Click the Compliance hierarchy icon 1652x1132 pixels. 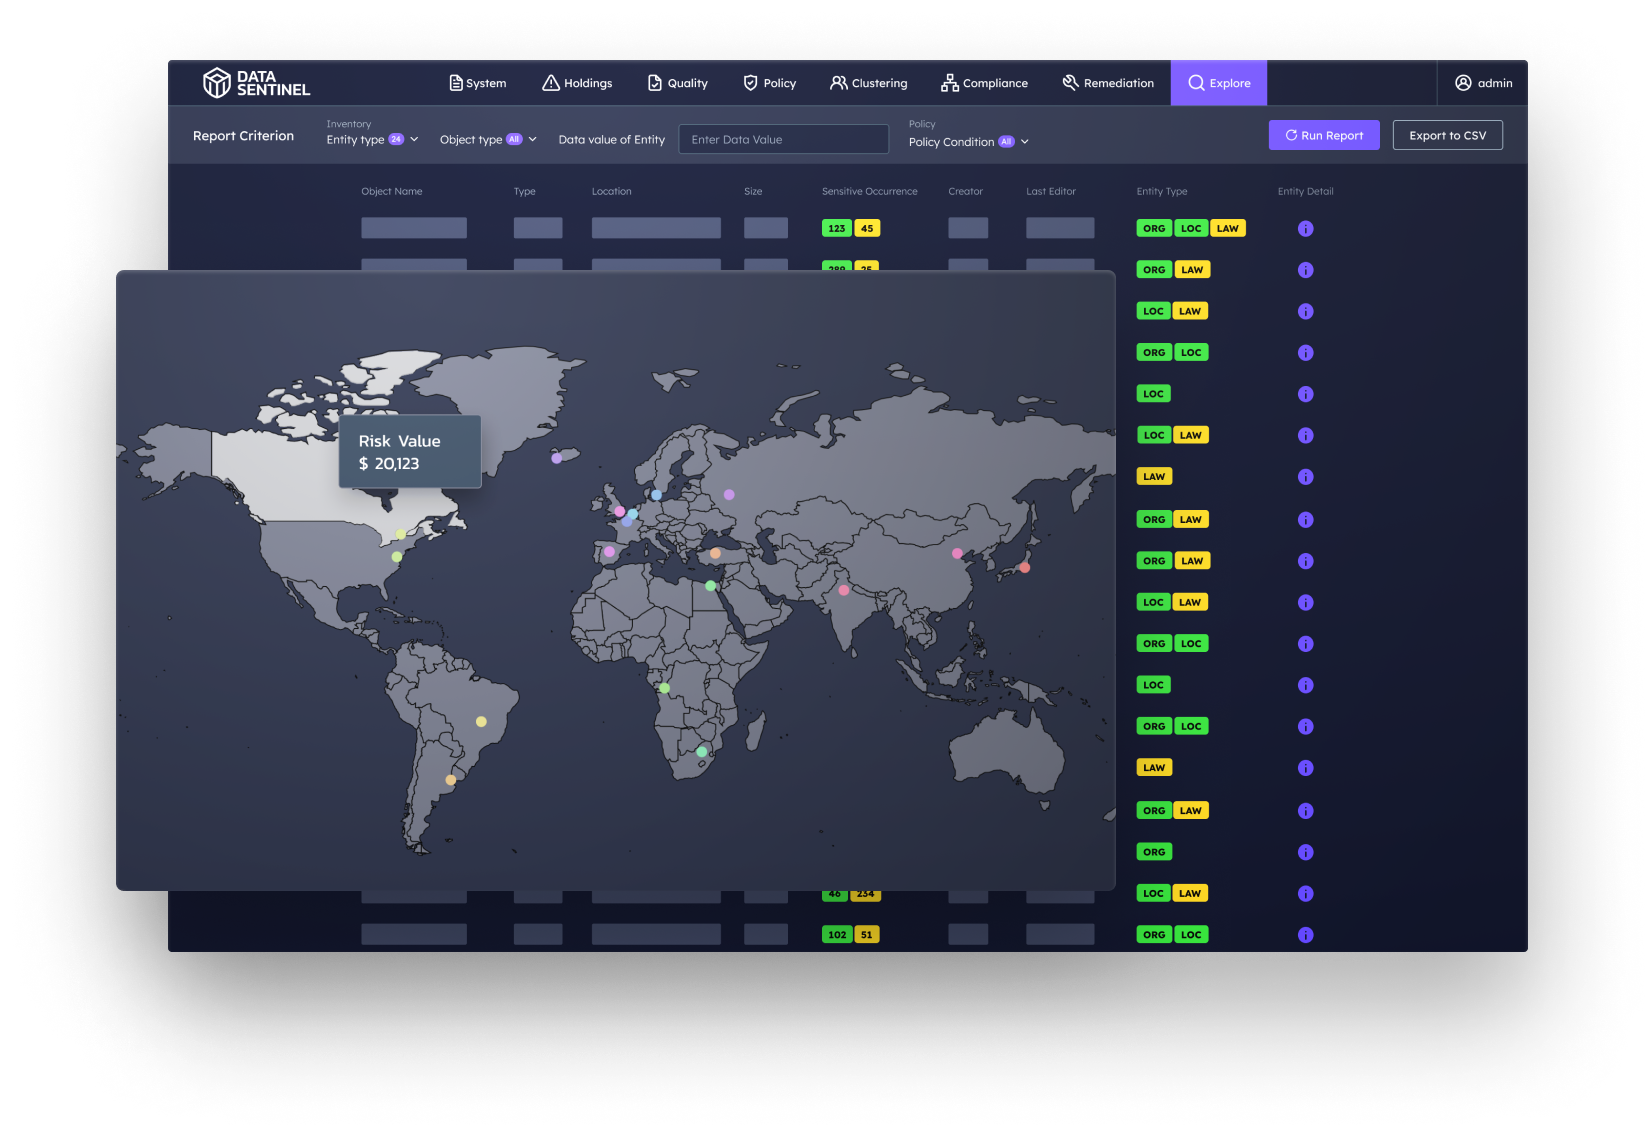click(948, 83)
